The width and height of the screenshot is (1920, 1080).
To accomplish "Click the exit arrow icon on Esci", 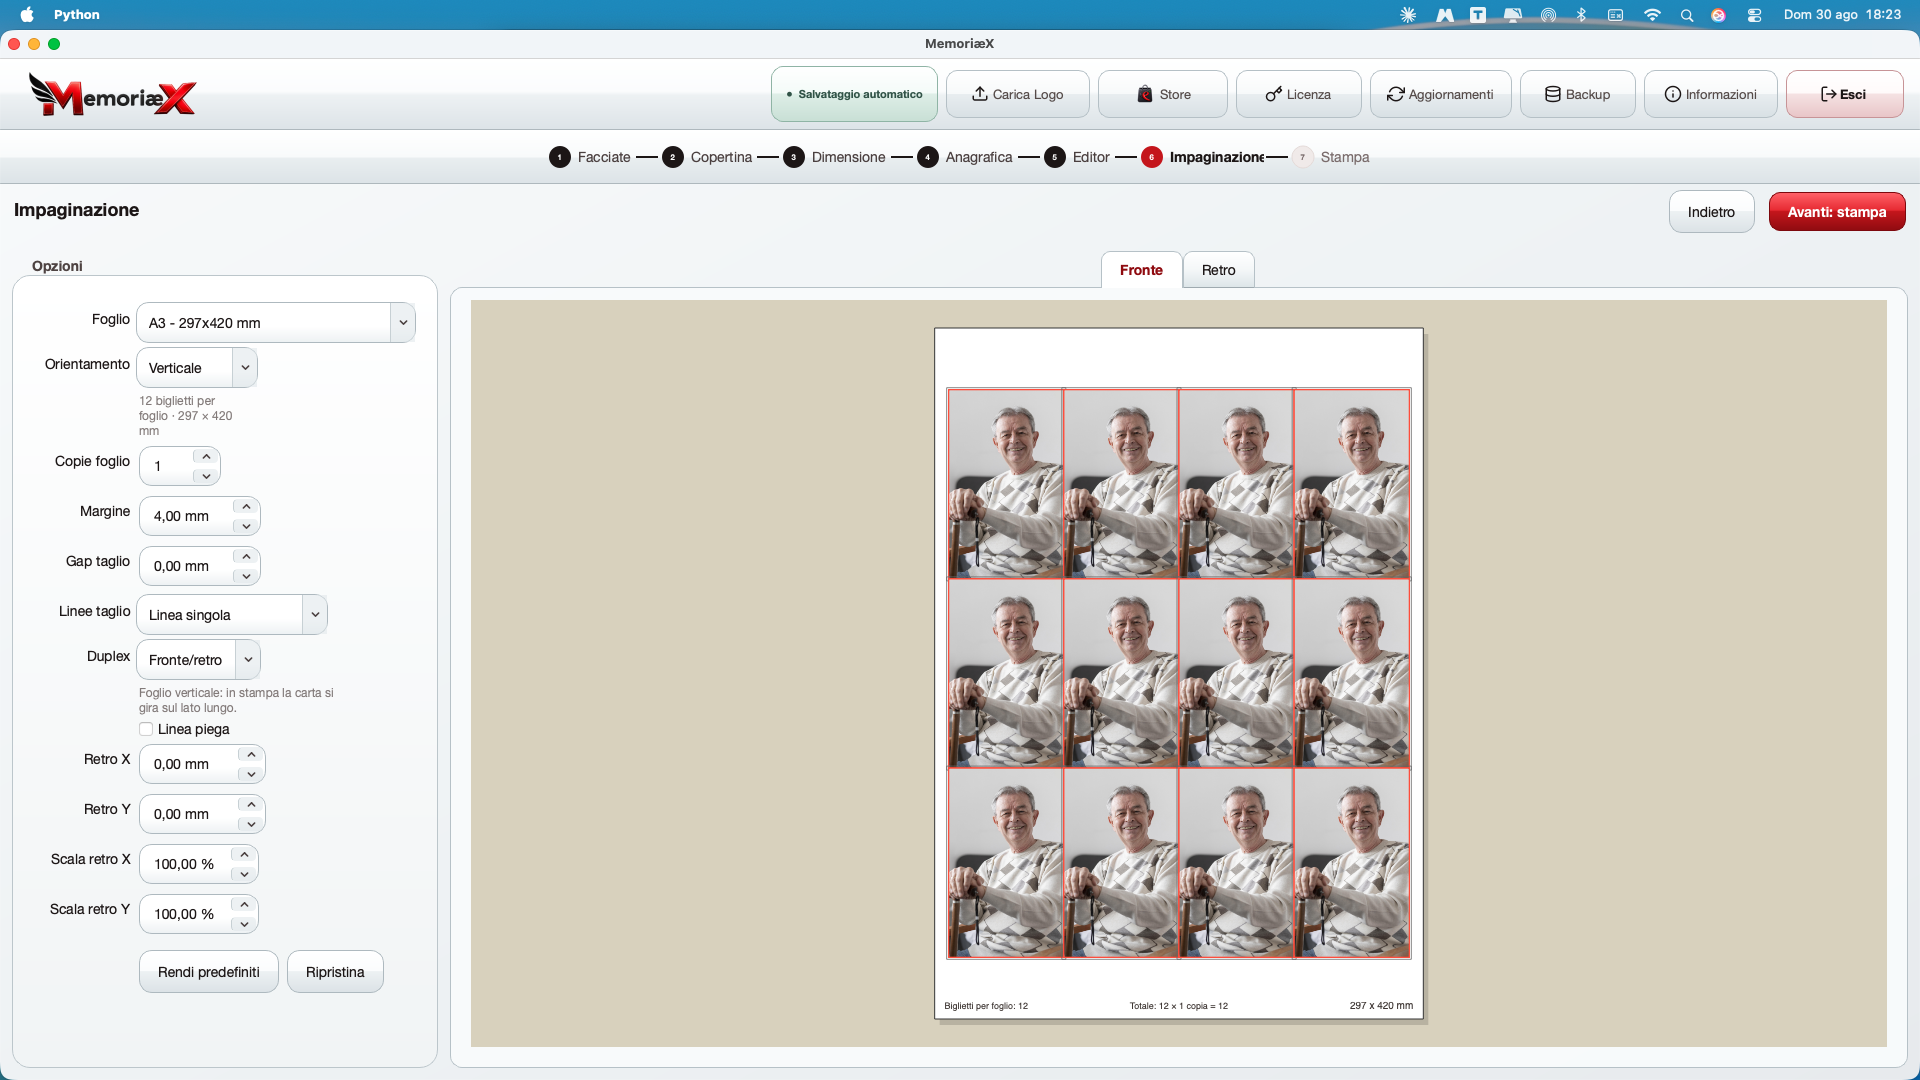I will point(1828,94).
